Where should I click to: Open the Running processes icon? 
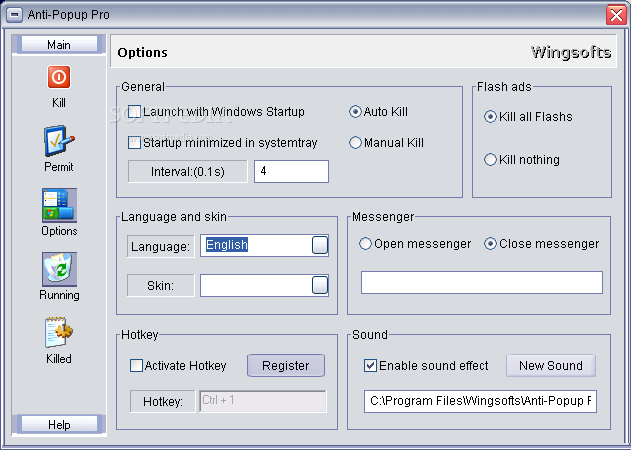pos(59,269)
